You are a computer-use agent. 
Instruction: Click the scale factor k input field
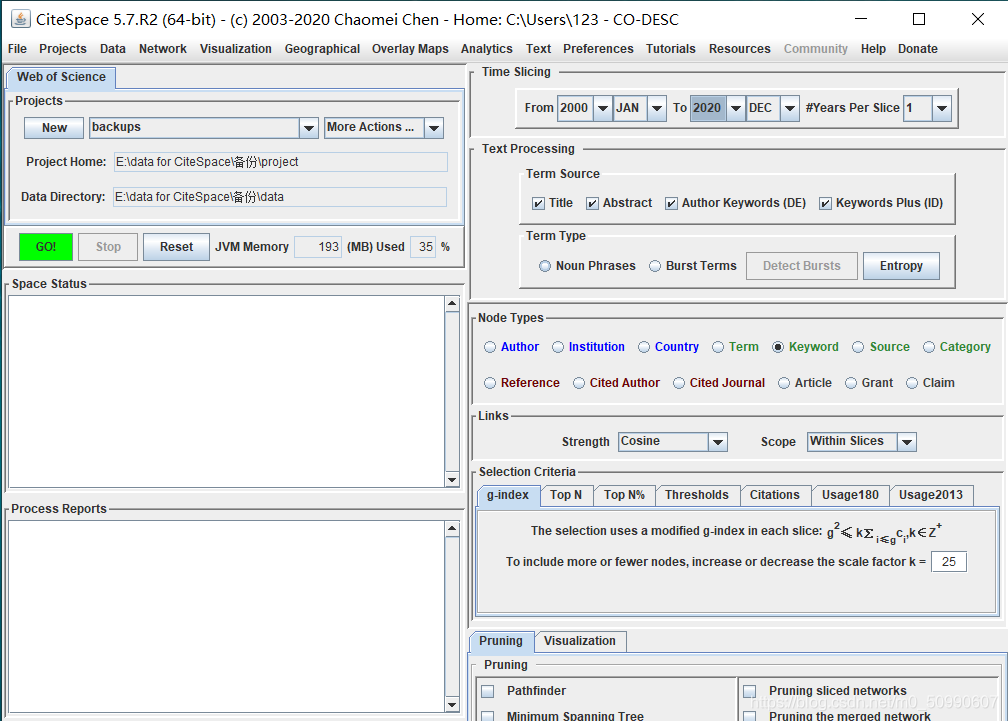[x=948, y=562]
